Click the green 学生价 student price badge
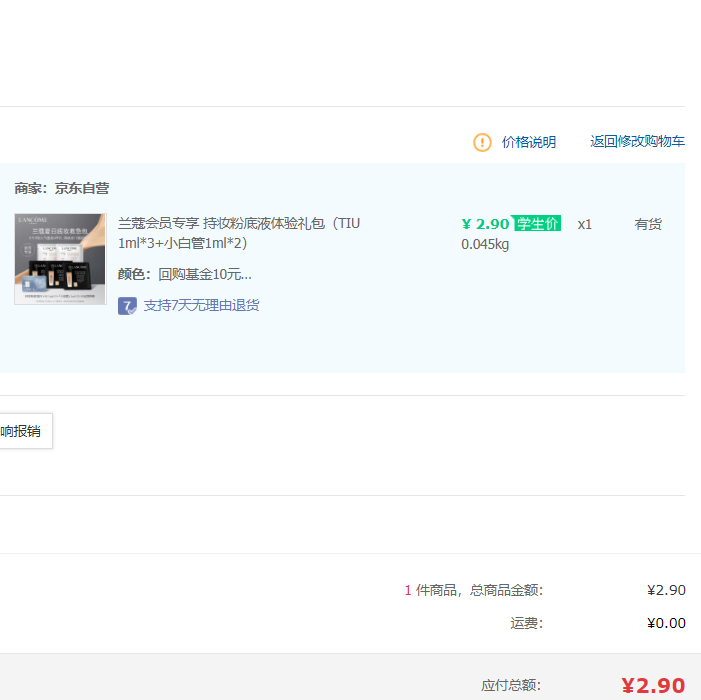This screenshot has width=701, height=700. coord(537,224)
